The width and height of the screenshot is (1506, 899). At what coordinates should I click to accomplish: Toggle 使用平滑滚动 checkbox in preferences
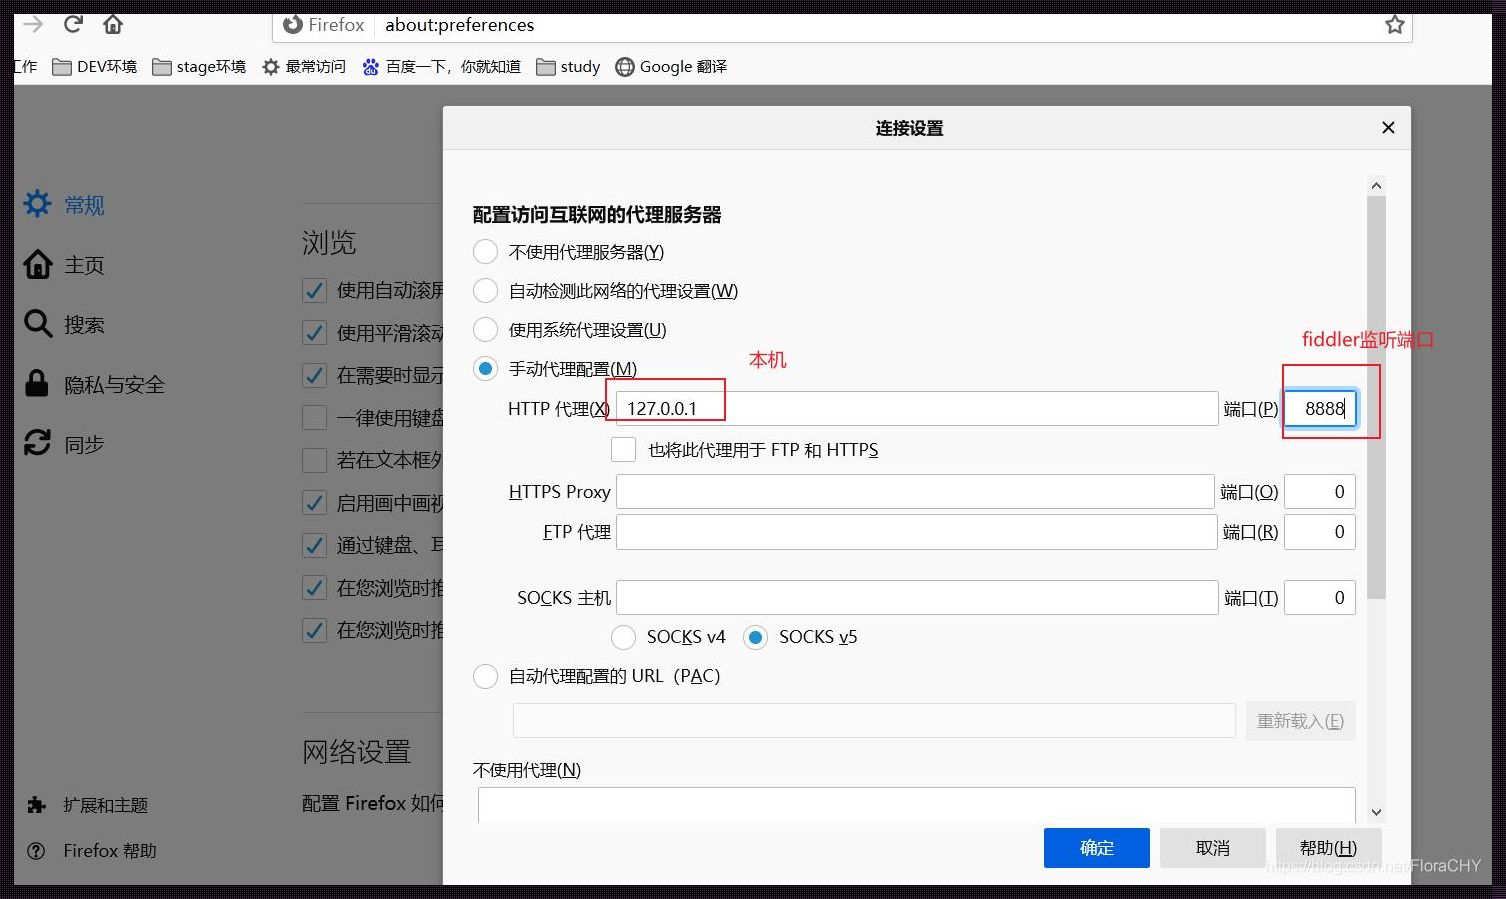coord(314,333)
